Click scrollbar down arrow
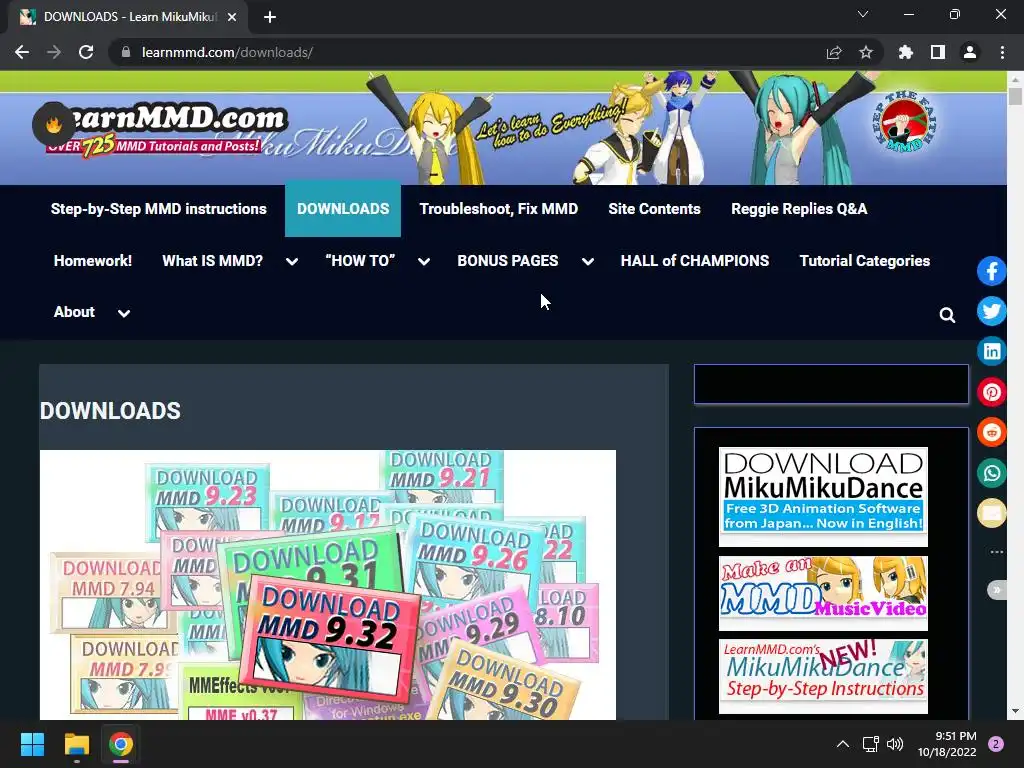Viewport: 1024px width, 768px height. [x=1015, y=712]
